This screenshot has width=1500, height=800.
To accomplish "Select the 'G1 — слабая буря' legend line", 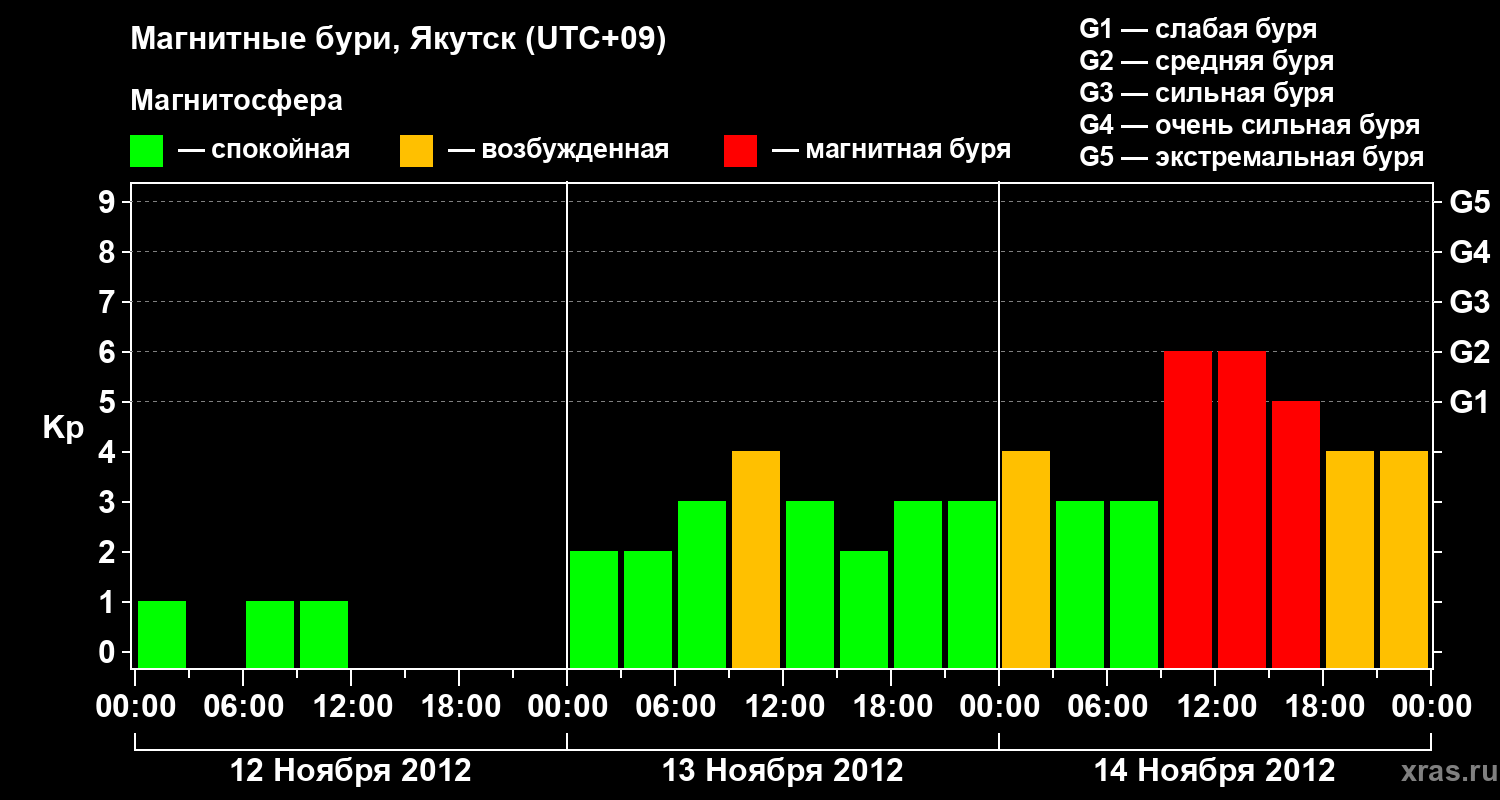I will click(1198, 29).
